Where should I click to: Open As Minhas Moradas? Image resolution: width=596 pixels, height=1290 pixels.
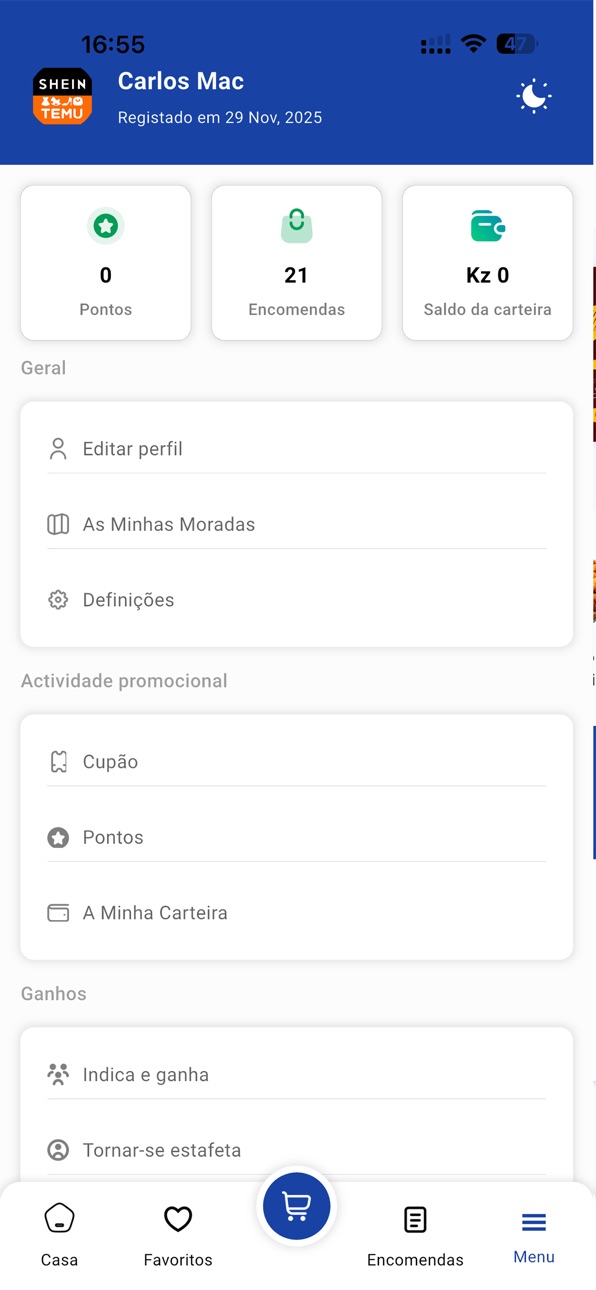pos(297,524)
